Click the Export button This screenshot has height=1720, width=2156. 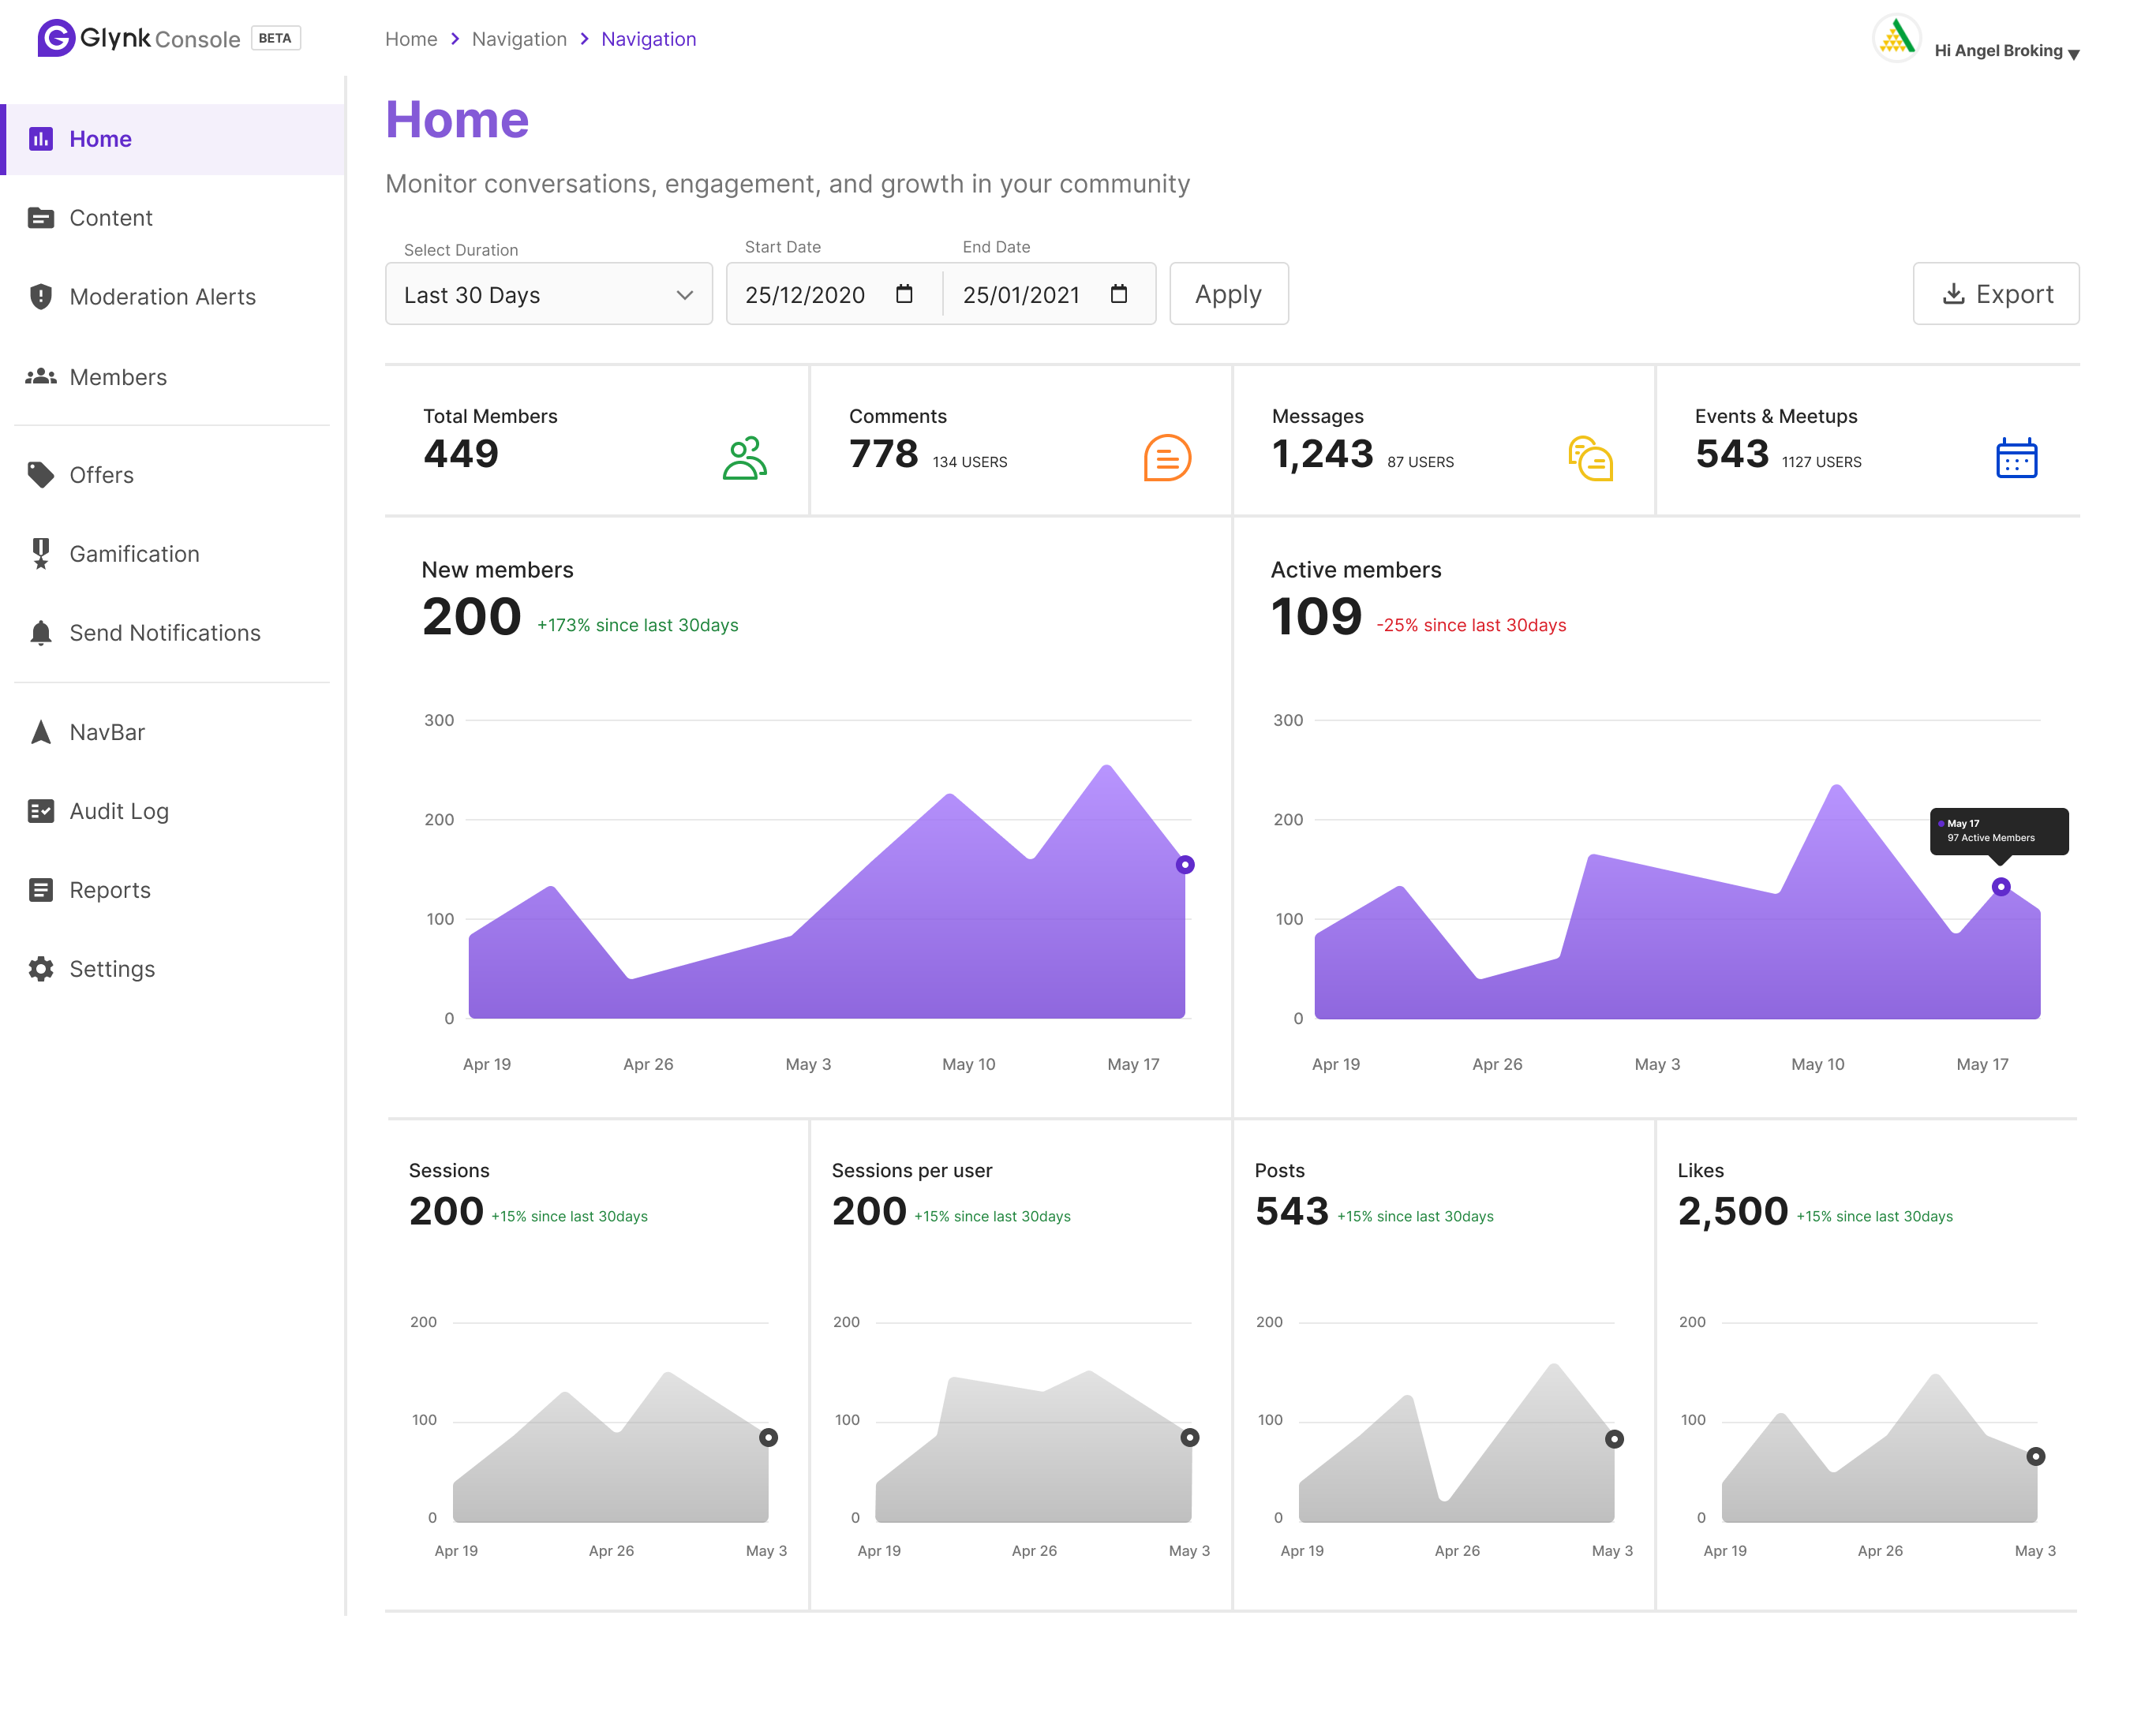1996,294
